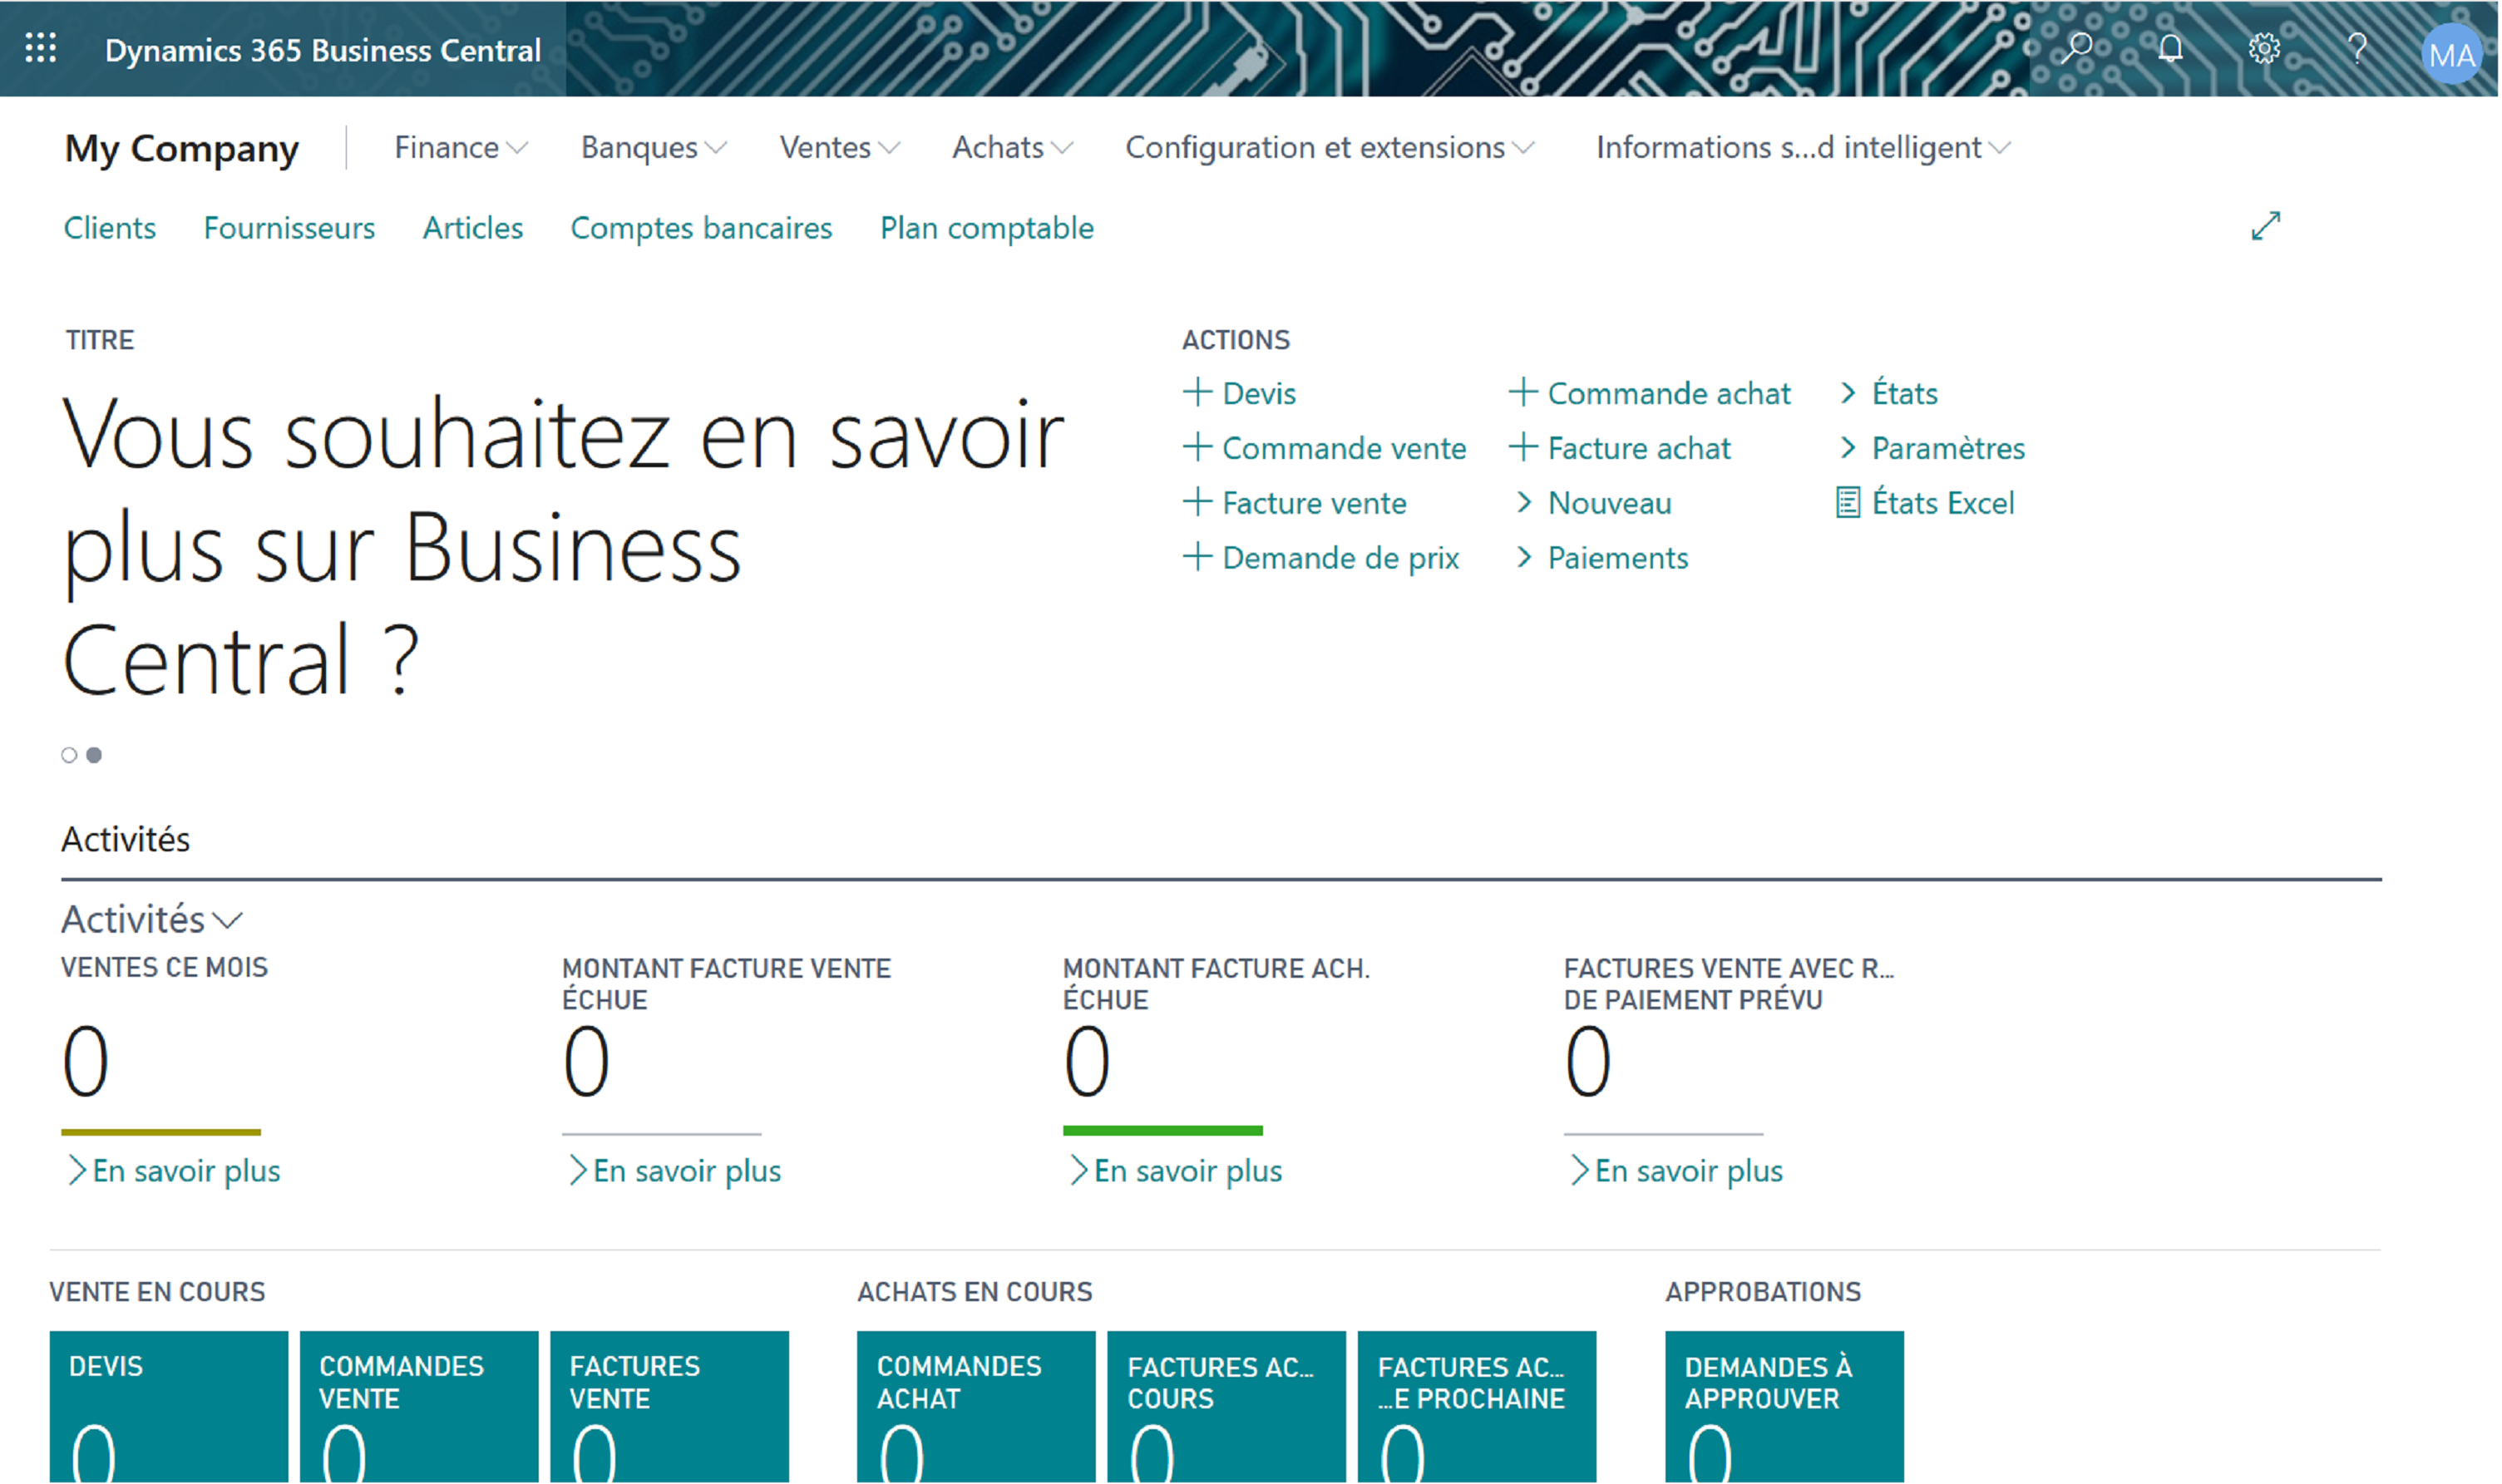The image size is (2502, 1484).
Task: Click the plus icon beside Facture vente
Action: point(1197,502)
